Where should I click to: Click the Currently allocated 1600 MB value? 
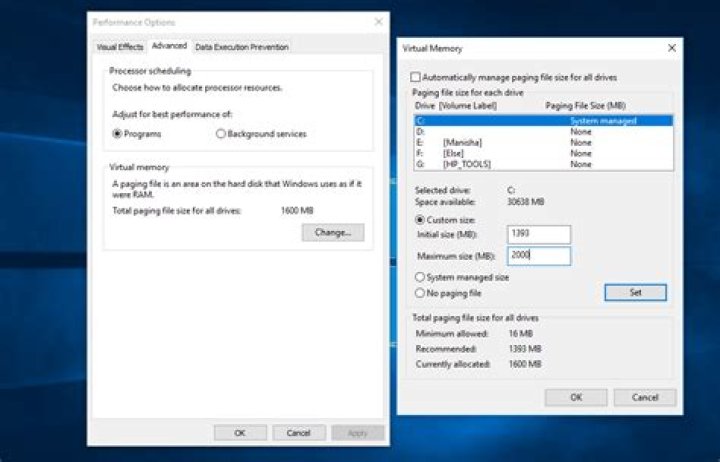point(525,364)
